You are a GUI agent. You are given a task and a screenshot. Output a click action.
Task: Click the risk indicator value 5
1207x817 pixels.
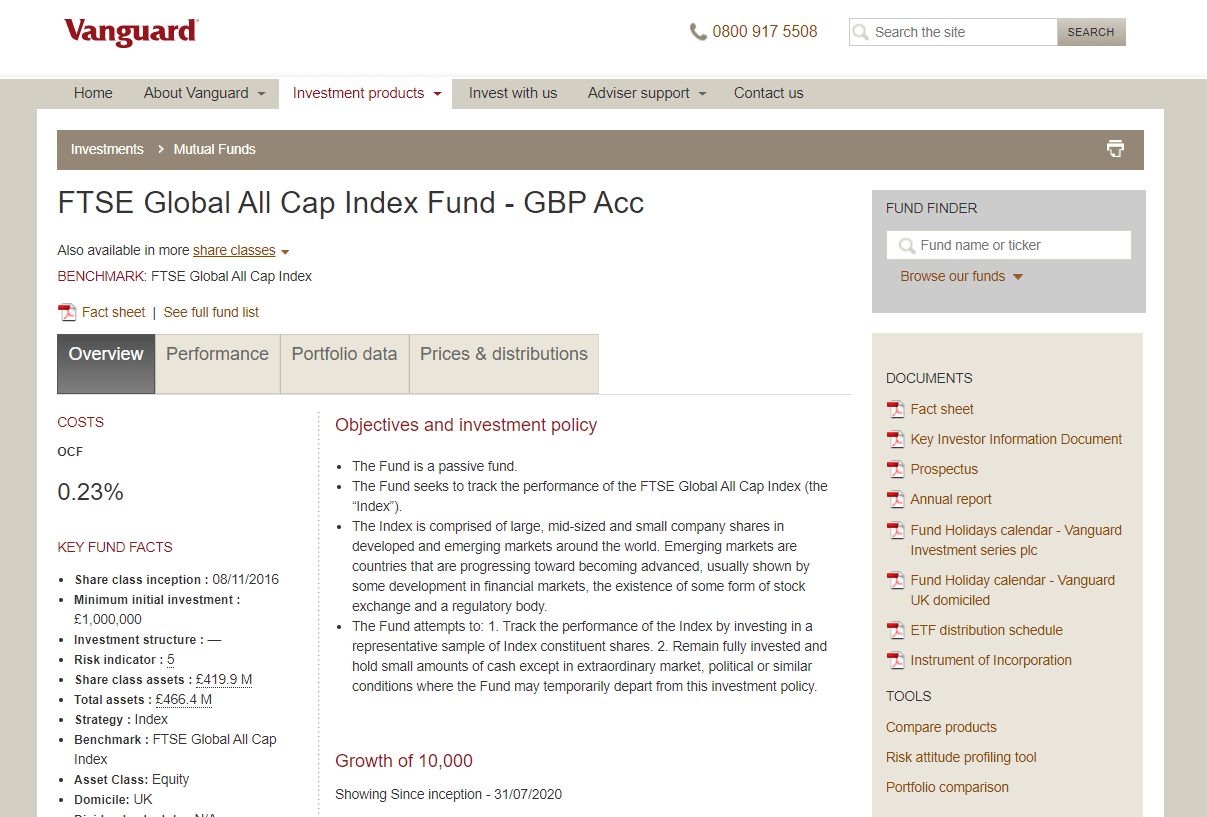(171, 660)
